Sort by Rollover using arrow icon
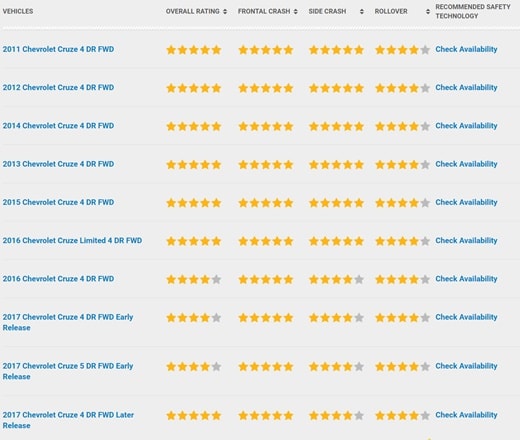The height and width of the screenshot is (440, 520). 428,12
